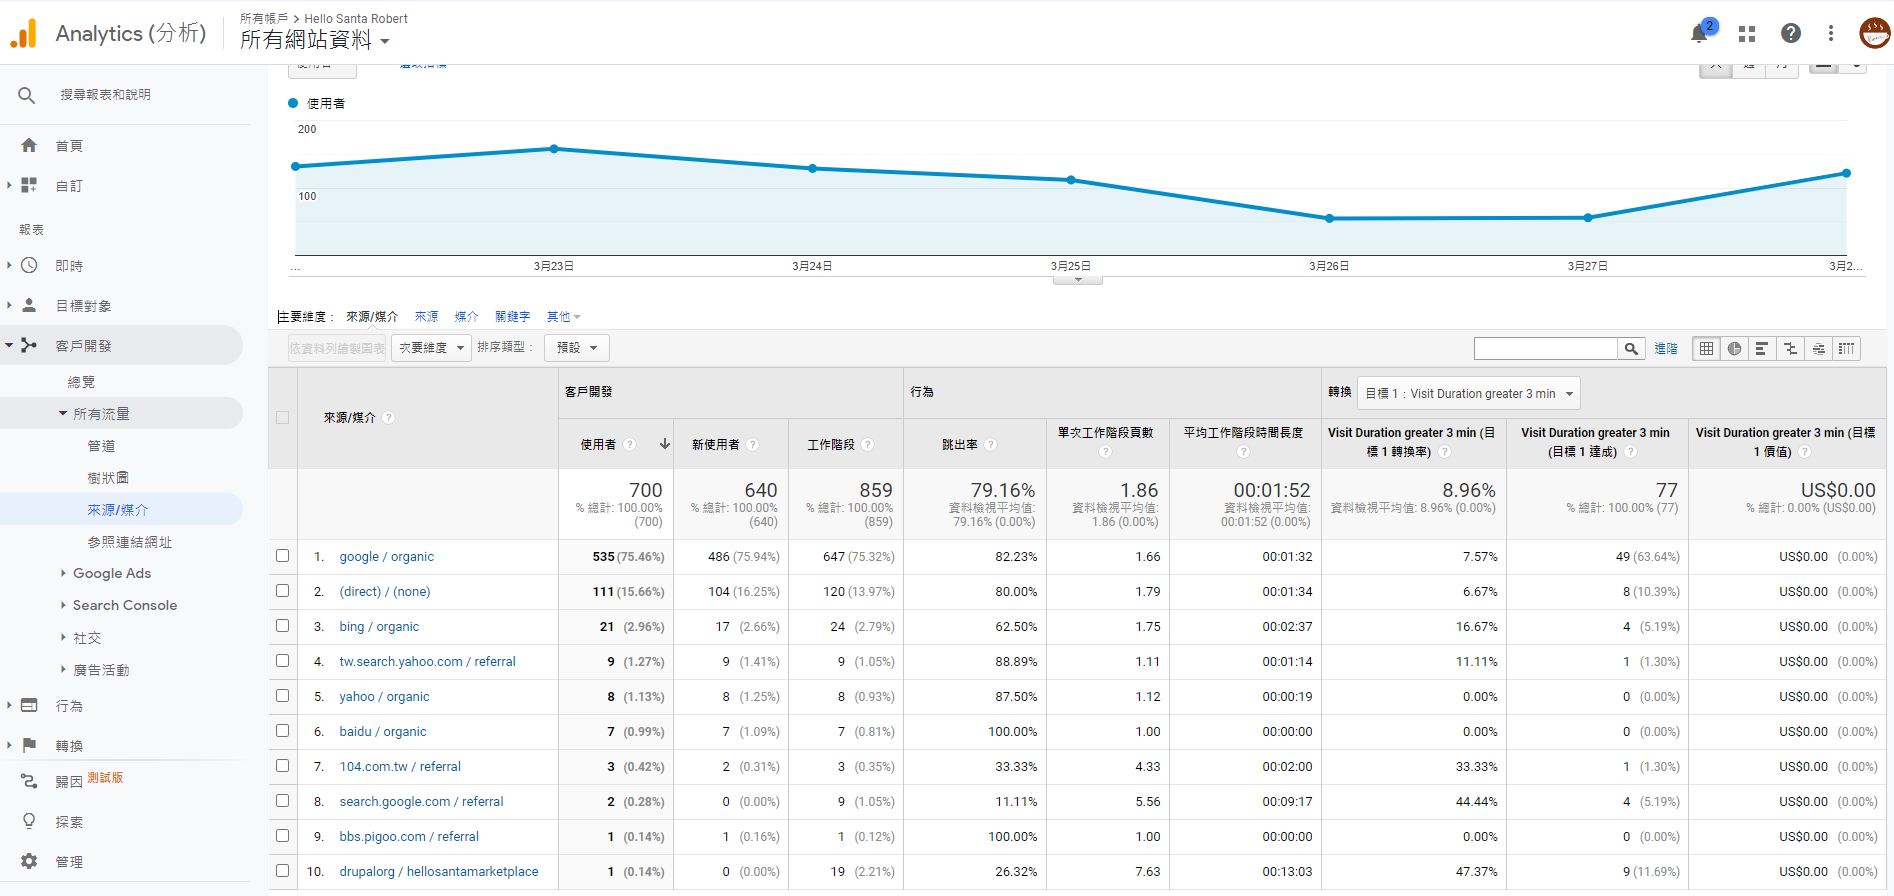Switch to pivot table view icon
The width and height of the screenshot is (1894, 896).
pos(1846,349)
